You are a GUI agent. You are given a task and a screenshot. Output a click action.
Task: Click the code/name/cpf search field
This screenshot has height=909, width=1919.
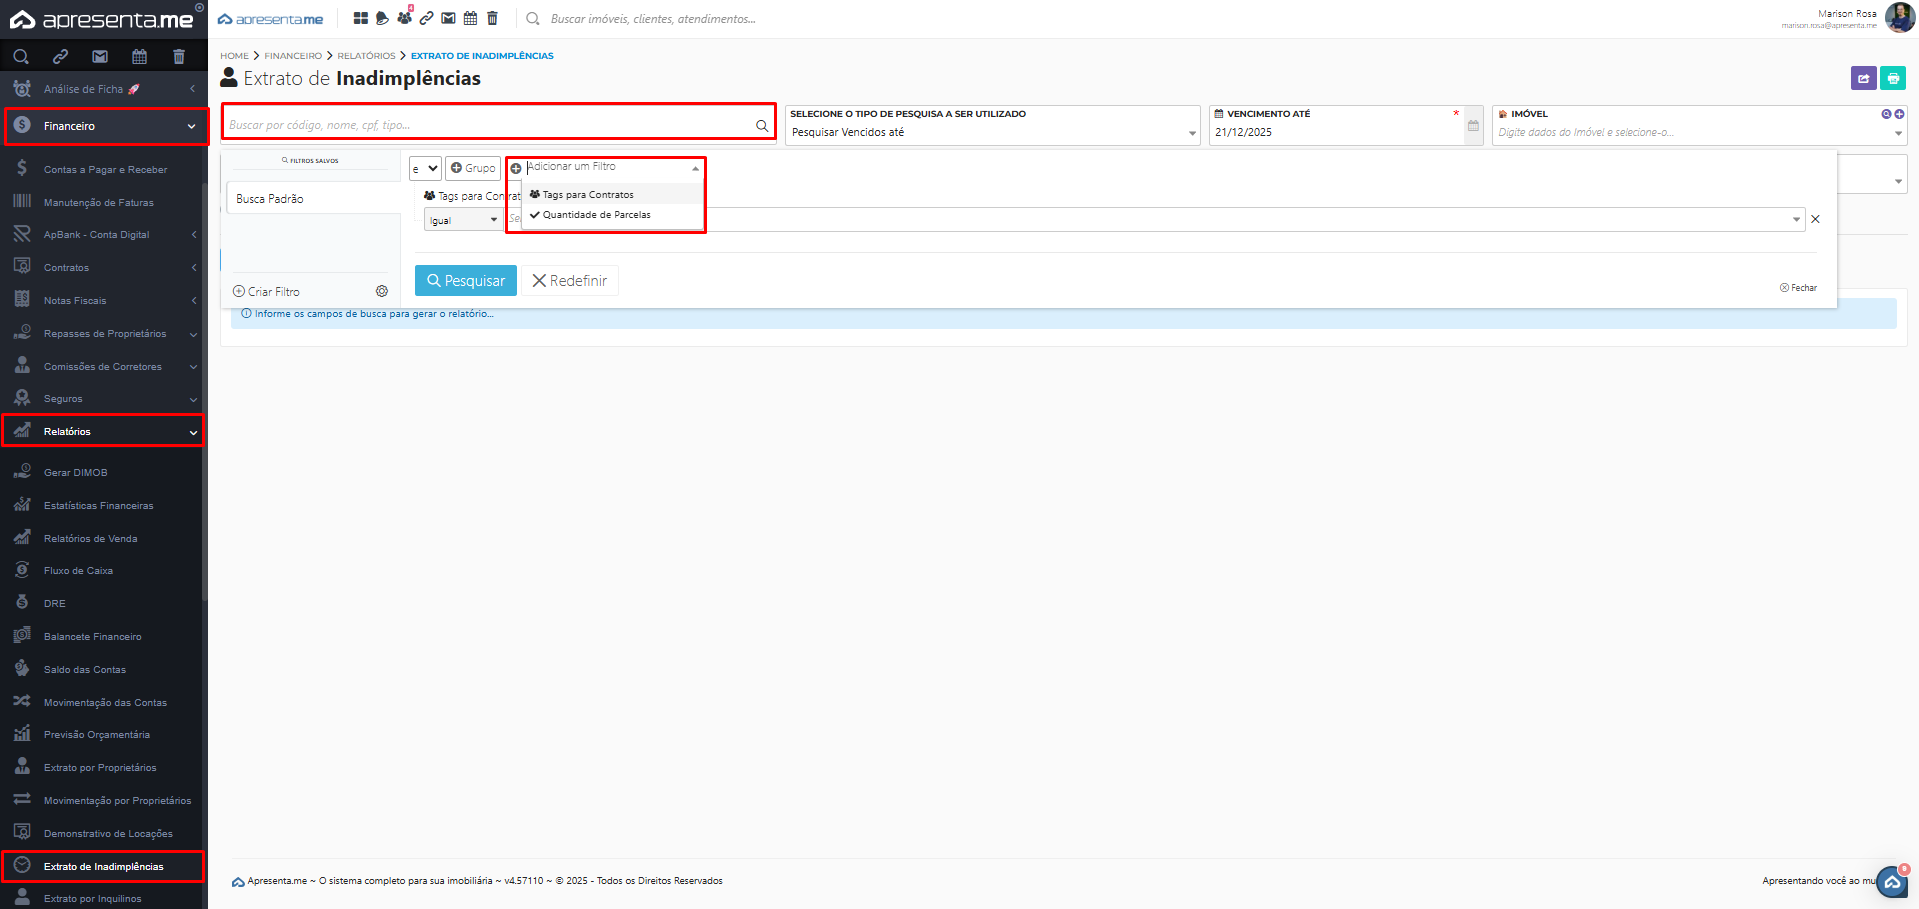(x=488, y=125)
